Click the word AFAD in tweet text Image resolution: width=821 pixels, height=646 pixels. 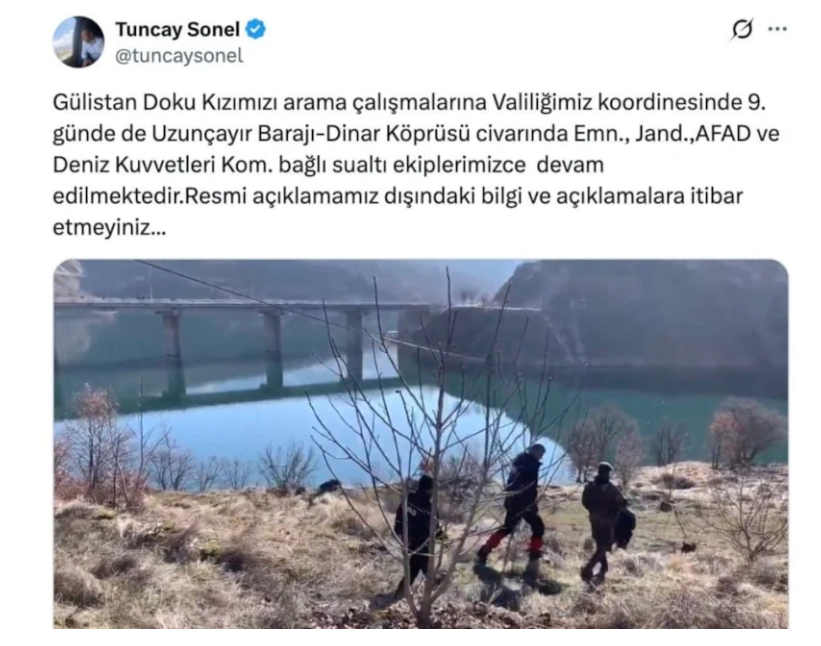[725, 133]
